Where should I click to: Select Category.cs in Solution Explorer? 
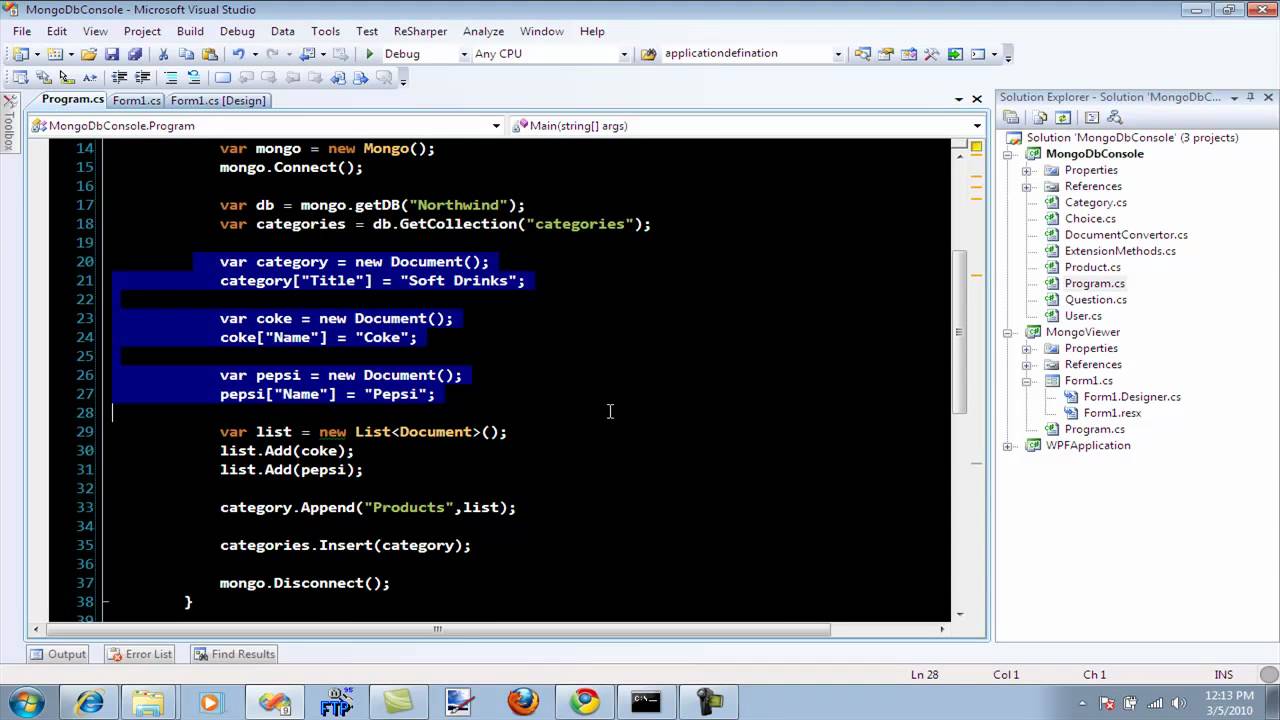(1095, 202)
